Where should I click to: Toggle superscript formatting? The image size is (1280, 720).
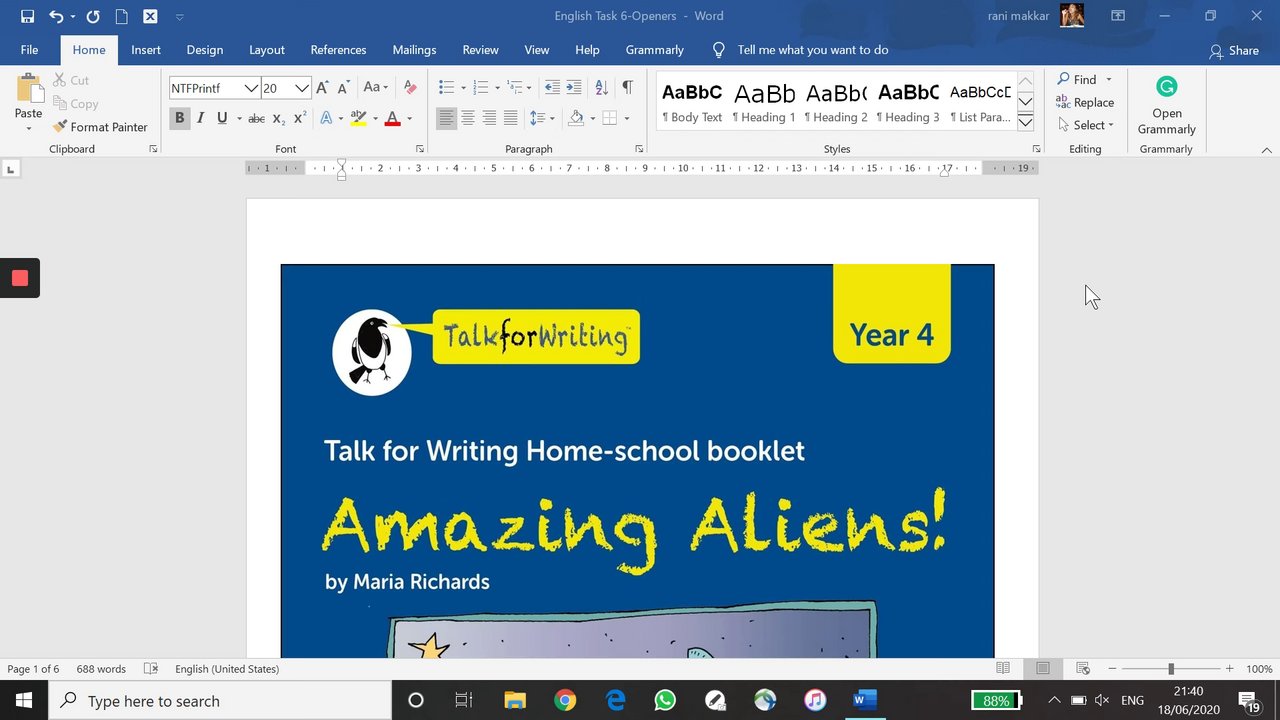(x=300, y=118)
